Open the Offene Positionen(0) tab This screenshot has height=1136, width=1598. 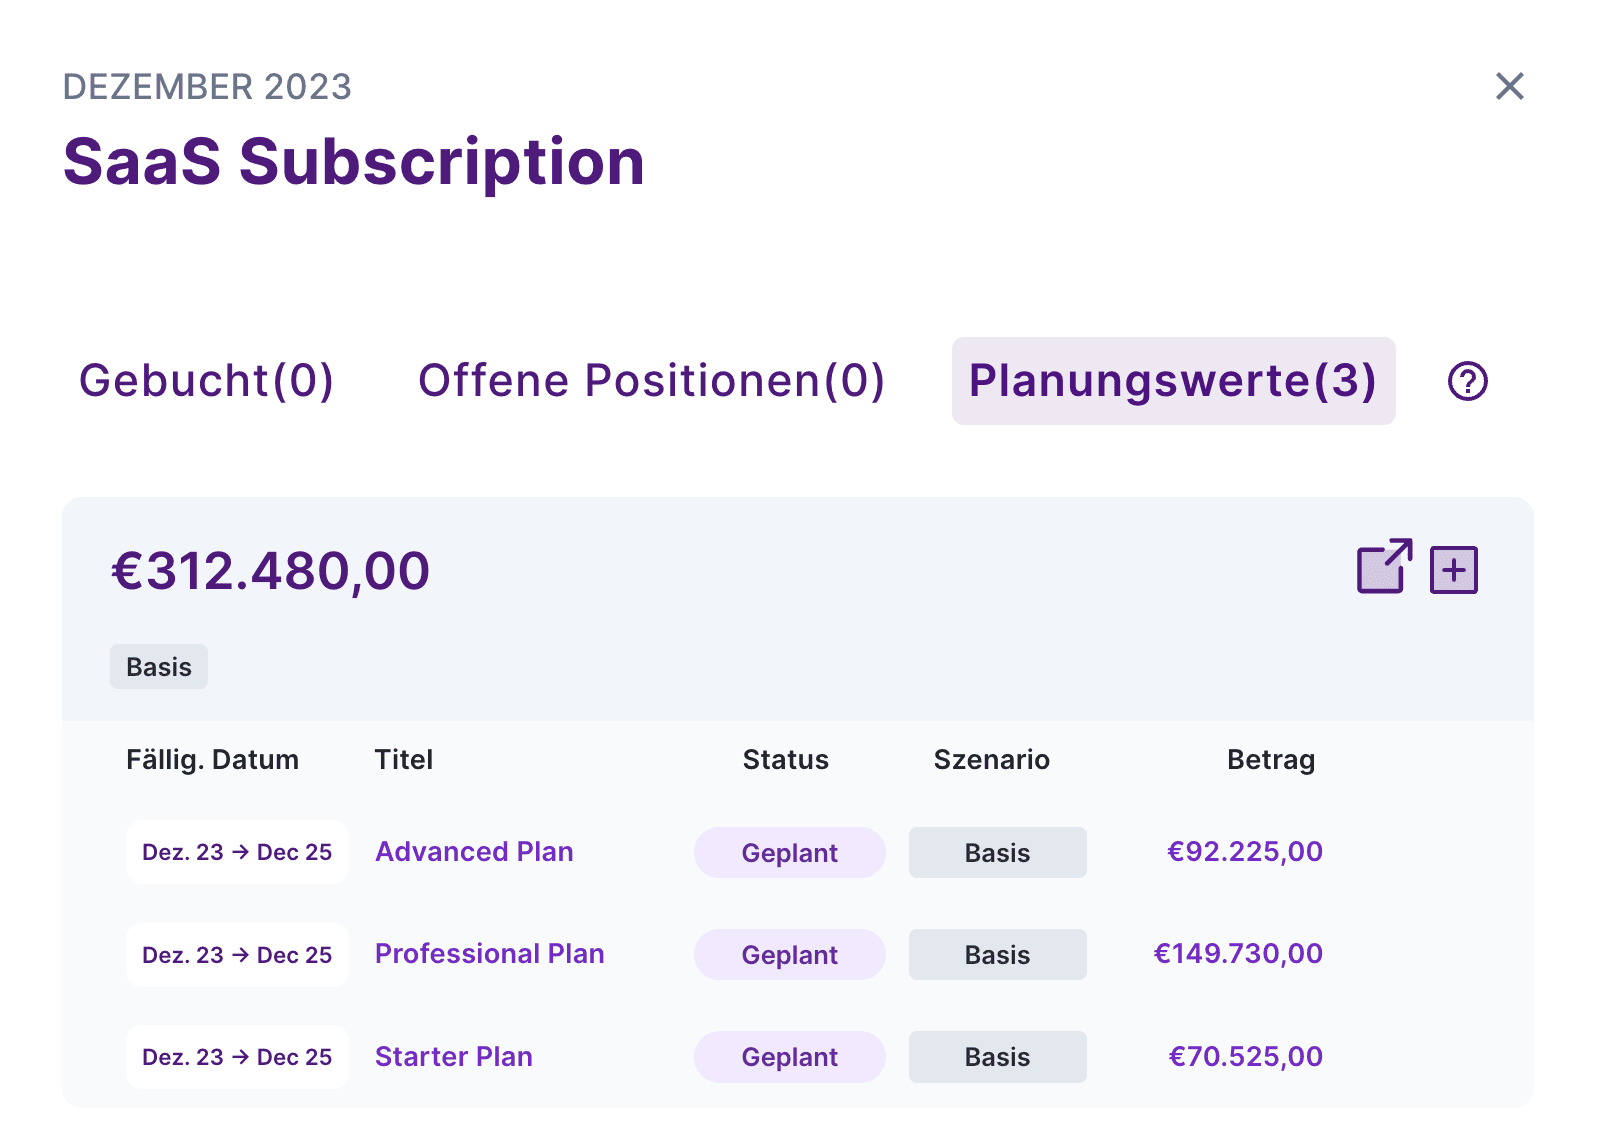(x=651, y=381)
